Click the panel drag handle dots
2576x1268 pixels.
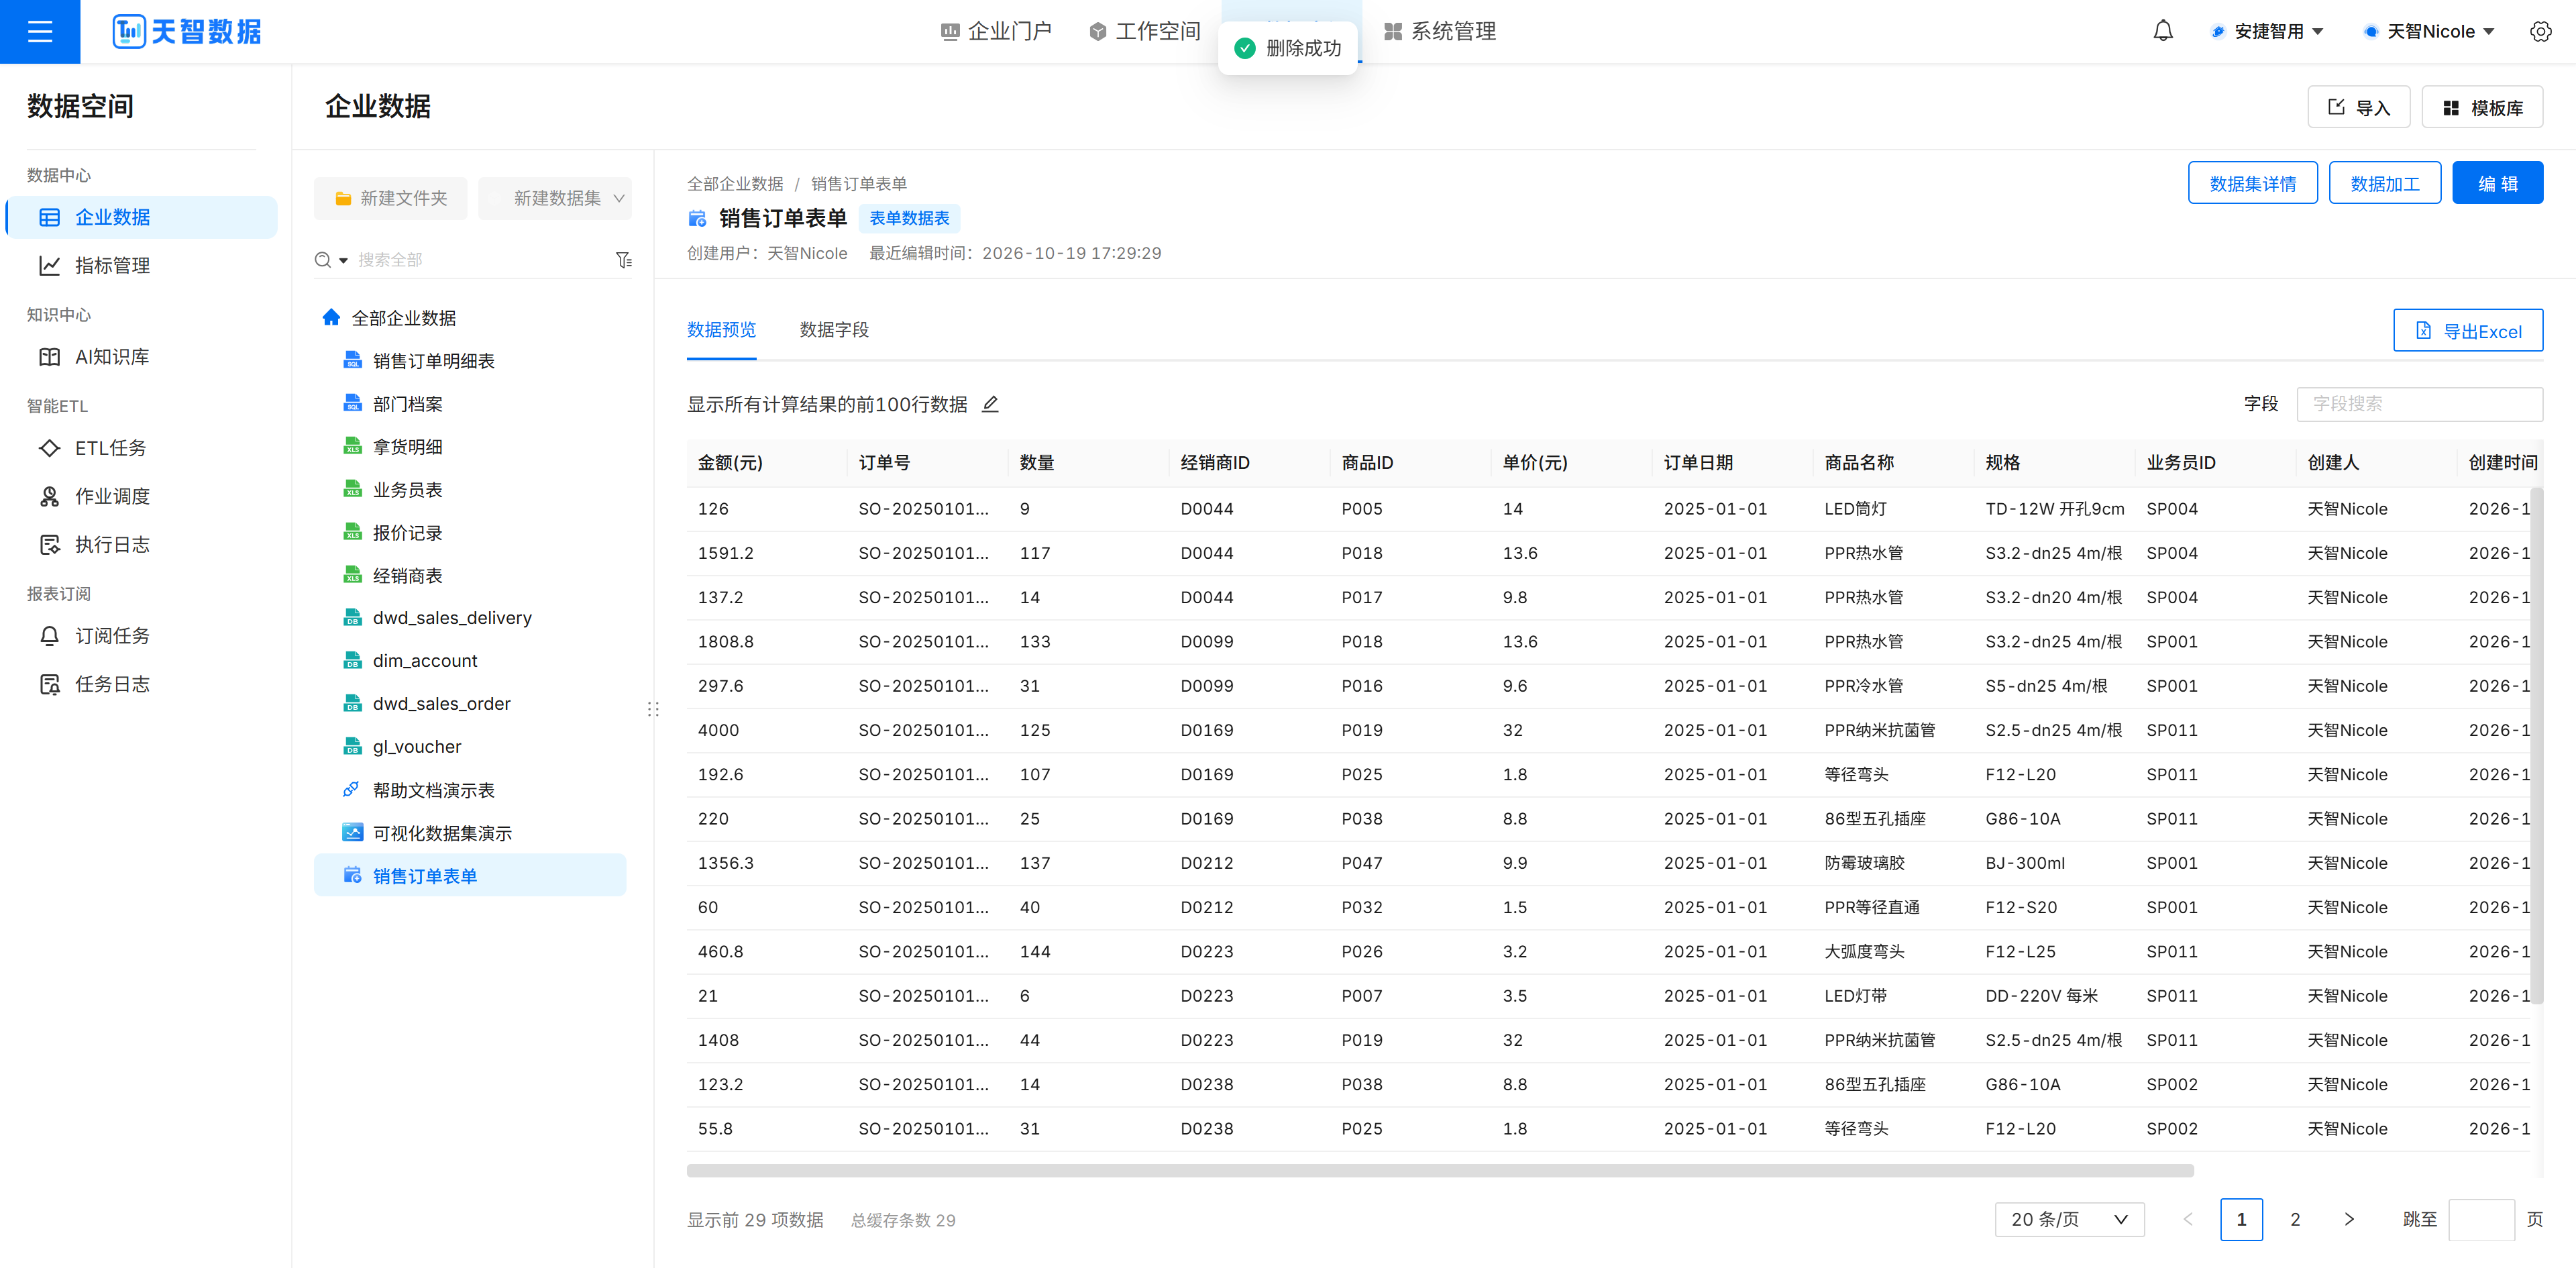tap(653, 709)
